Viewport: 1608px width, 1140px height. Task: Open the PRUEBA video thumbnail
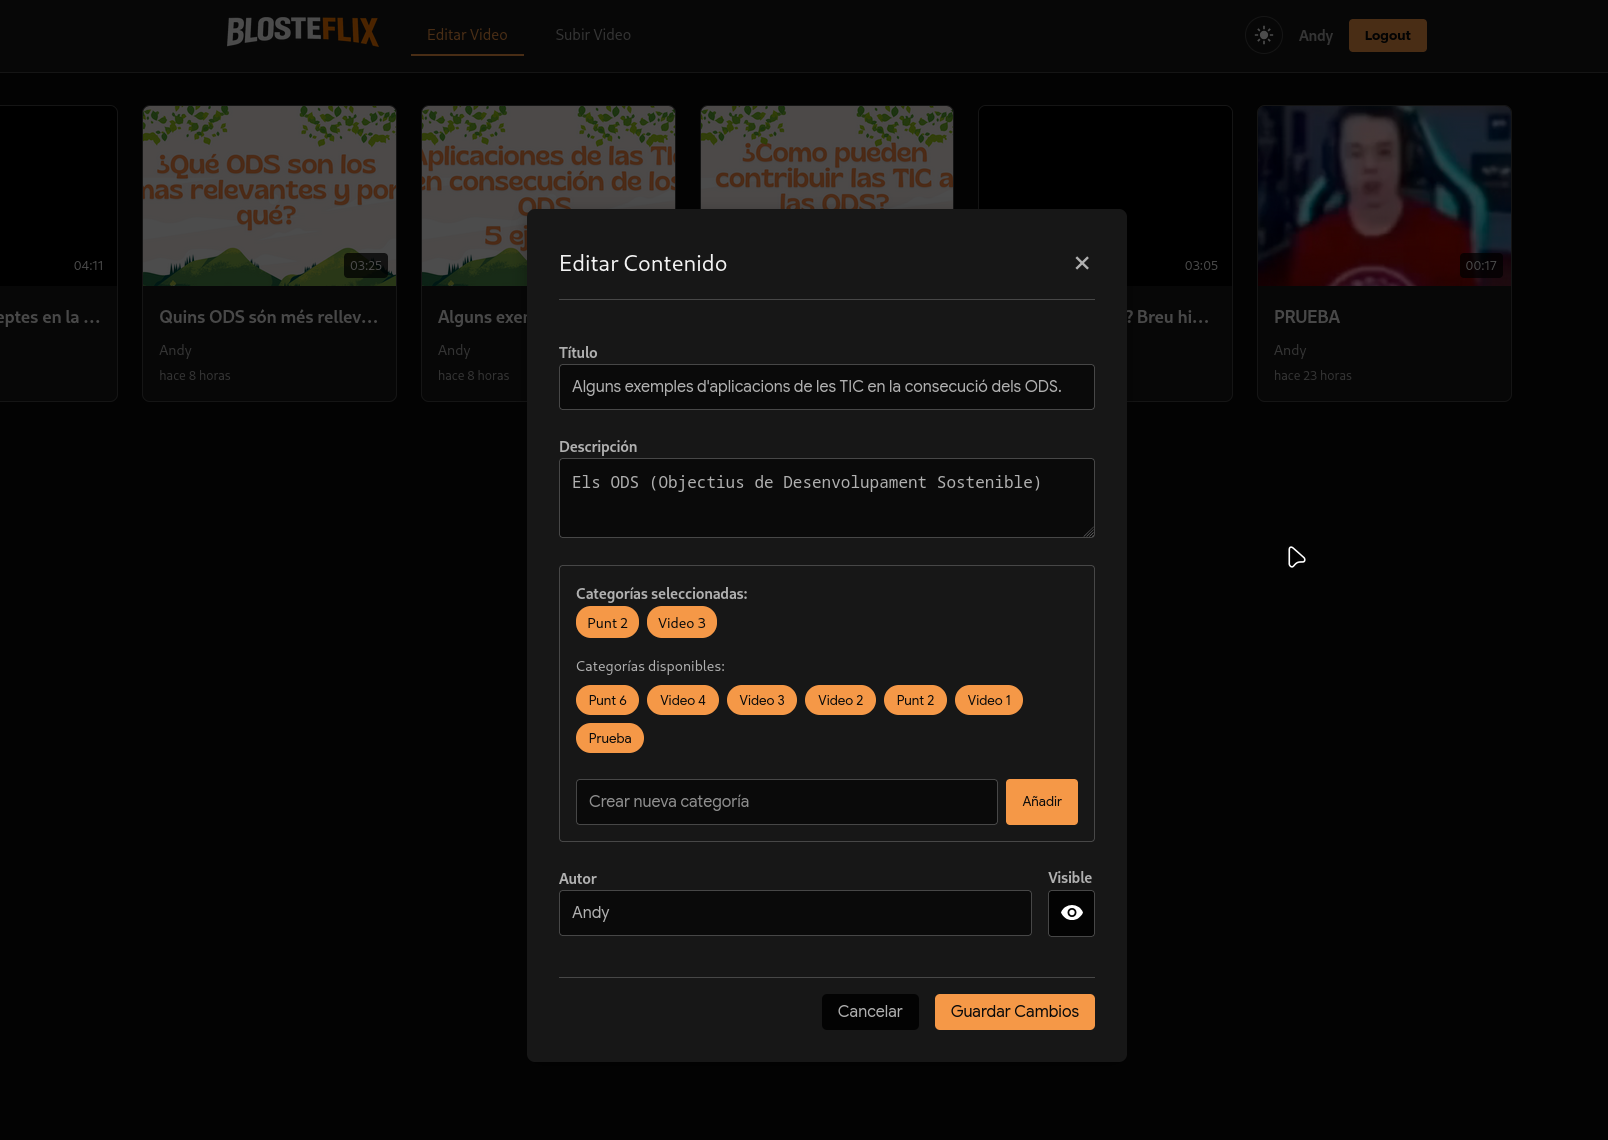pyautogui.click(x=1383, y=196)
